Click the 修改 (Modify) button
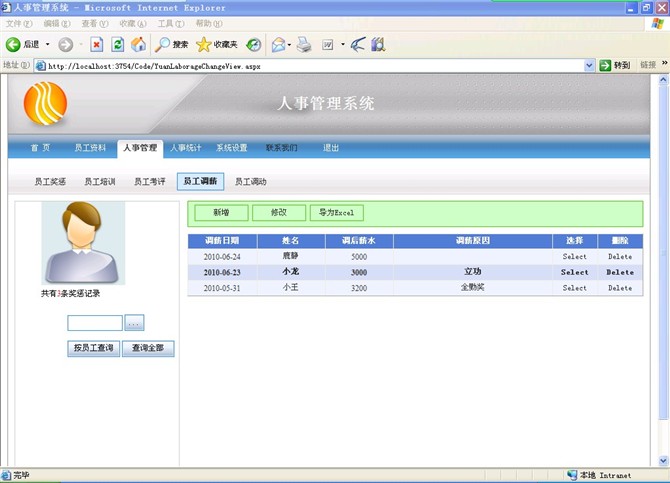Screen dimensions: 670x483 click(279, 212)
